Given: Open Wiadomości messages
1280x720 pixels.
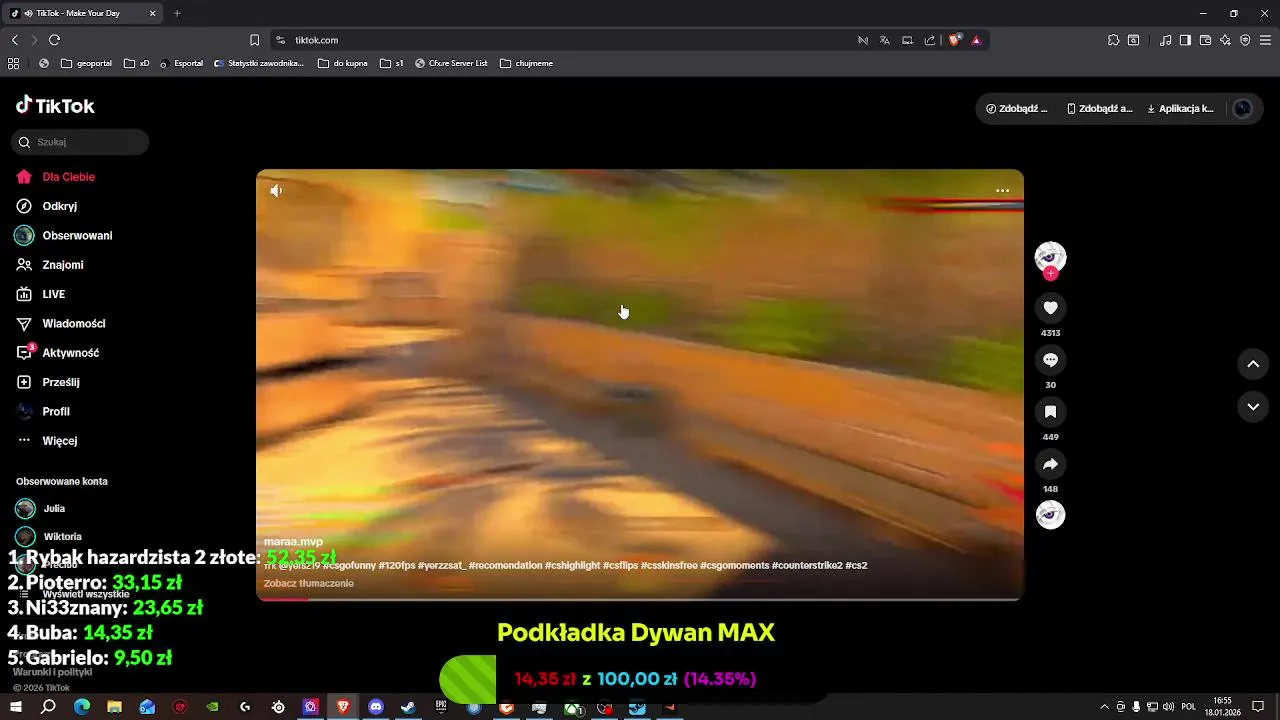Looking at the screenshot, I should click(61, 324).
